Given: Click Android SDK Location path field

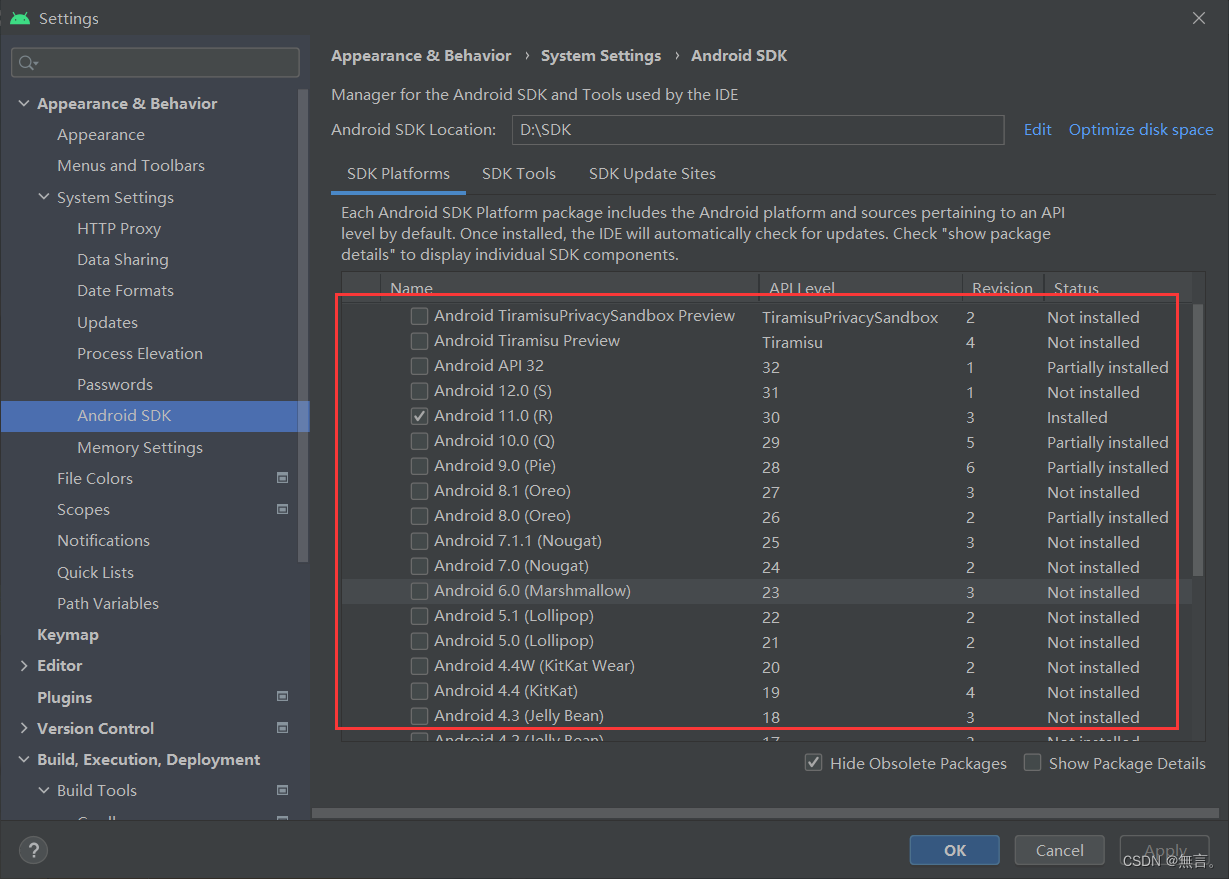Looking at the screenshot, I should [758, 130].
